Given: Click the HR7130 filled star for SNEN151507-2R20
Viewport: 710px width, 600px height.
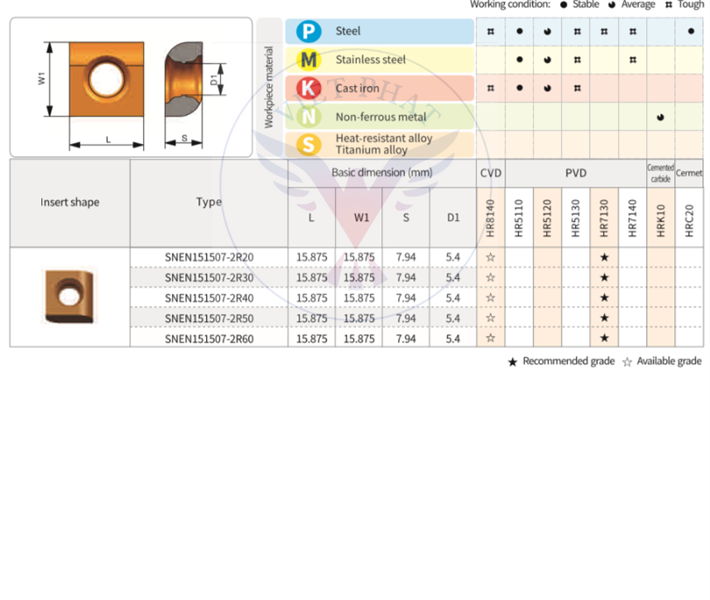Looking at the screenshot, I should (x=604, y=257).
